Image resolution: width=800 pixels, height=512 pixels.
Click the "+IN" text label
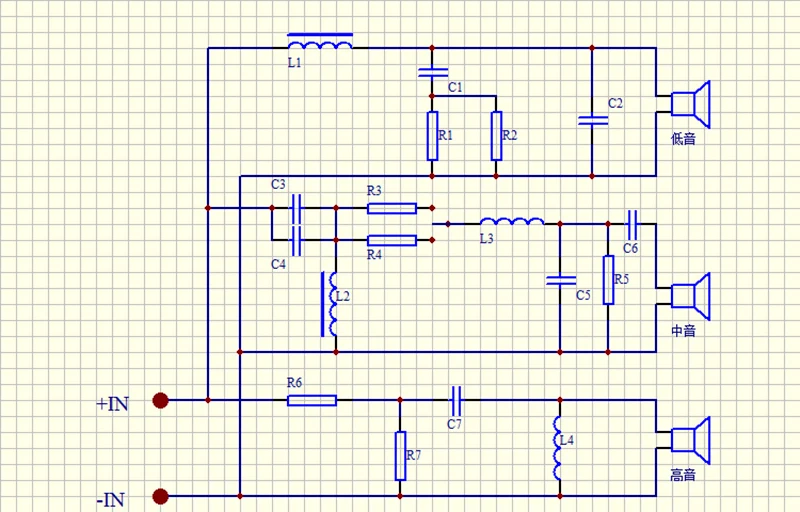[112, 404]
